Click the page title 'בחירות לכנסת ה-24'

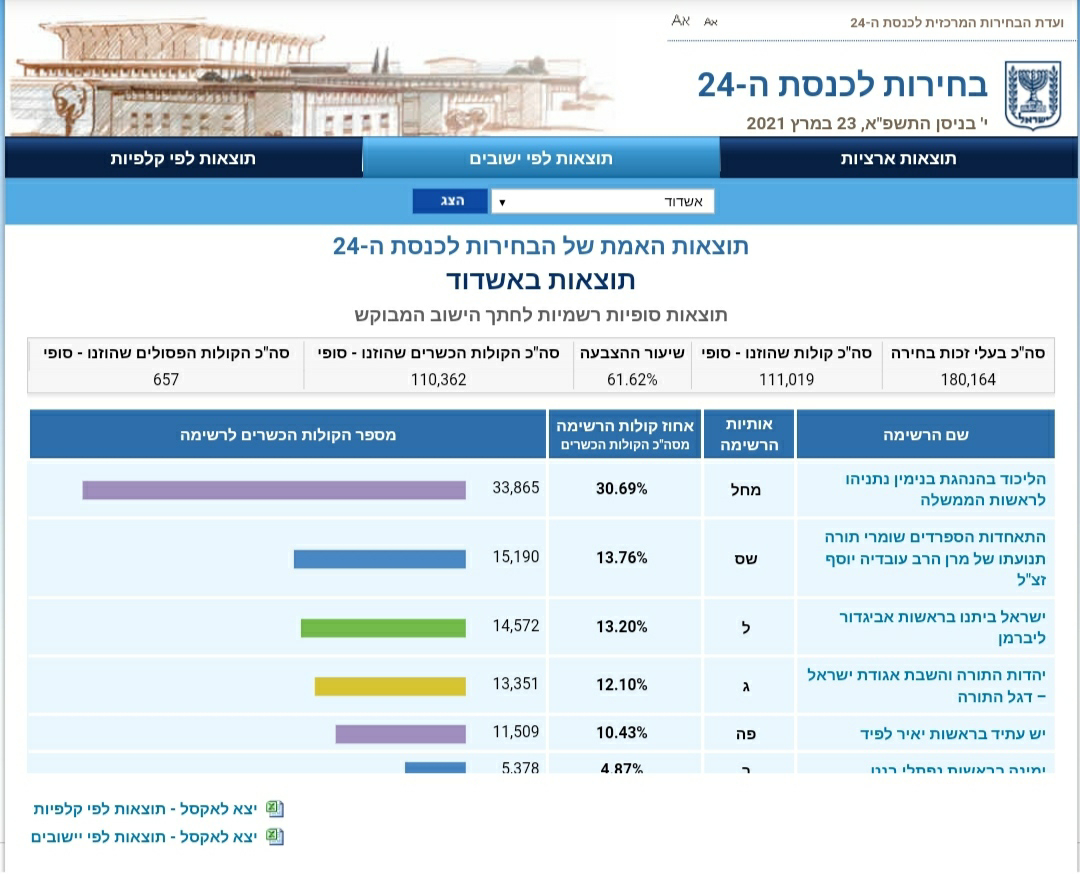click(842, 85)
